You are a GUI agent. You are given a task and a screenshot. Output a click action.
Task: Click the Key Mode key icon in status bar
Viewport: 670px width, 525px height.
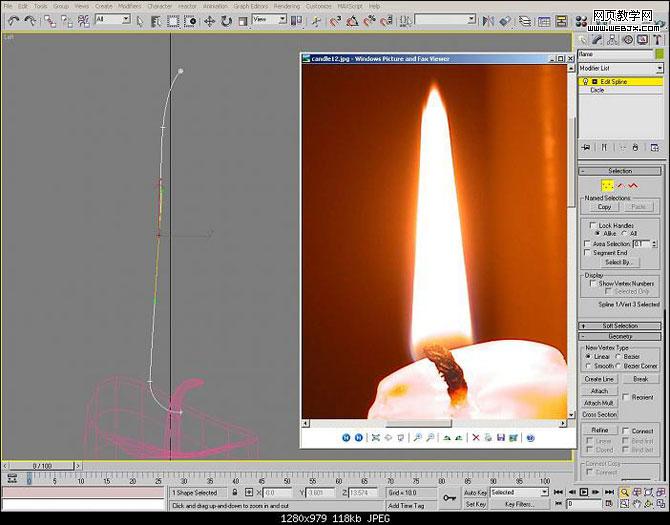(x=449, y=498)
